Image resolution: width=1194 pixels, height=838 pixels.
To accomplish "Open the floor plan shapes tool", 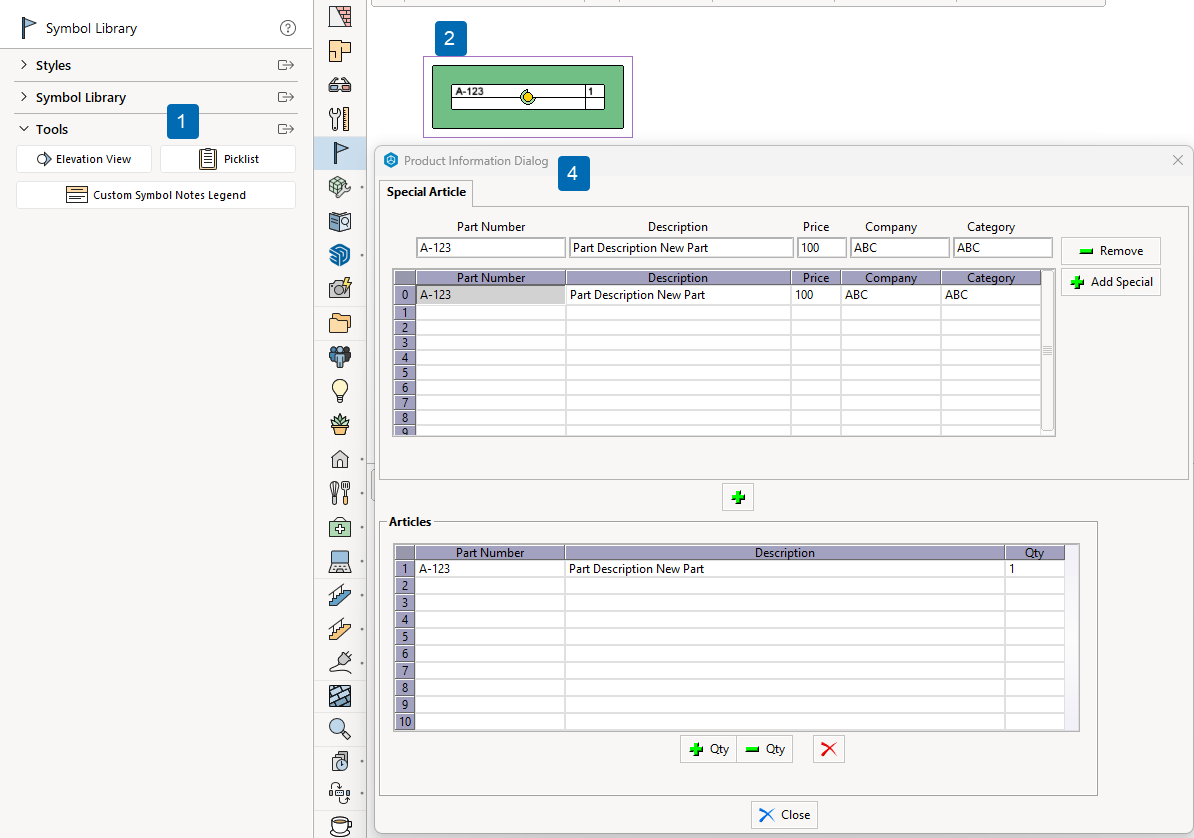I will click(x=340, y=50).
